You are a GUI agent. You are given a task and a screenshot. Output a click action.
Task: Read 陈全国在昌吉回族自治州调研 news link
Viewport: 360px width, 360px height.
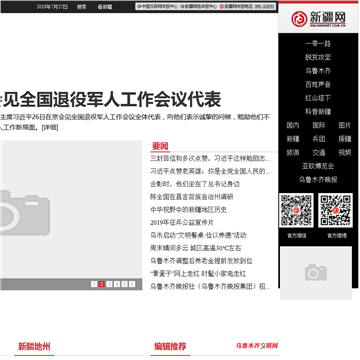[x=191, y=197]
